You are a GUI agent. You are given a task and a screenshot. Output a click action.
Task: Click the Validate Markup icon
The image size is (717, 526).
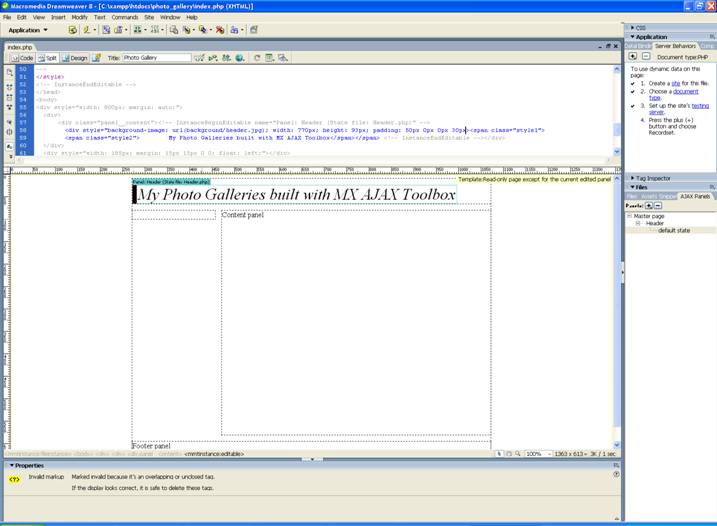point(213,58)
